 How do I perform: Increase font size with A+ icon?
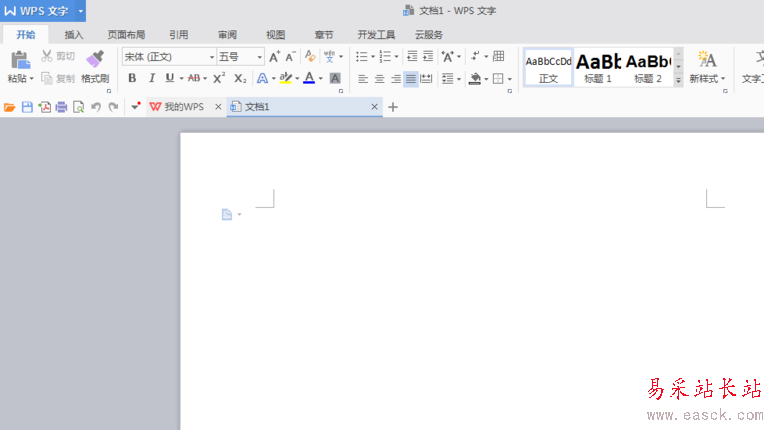point(274,56)
